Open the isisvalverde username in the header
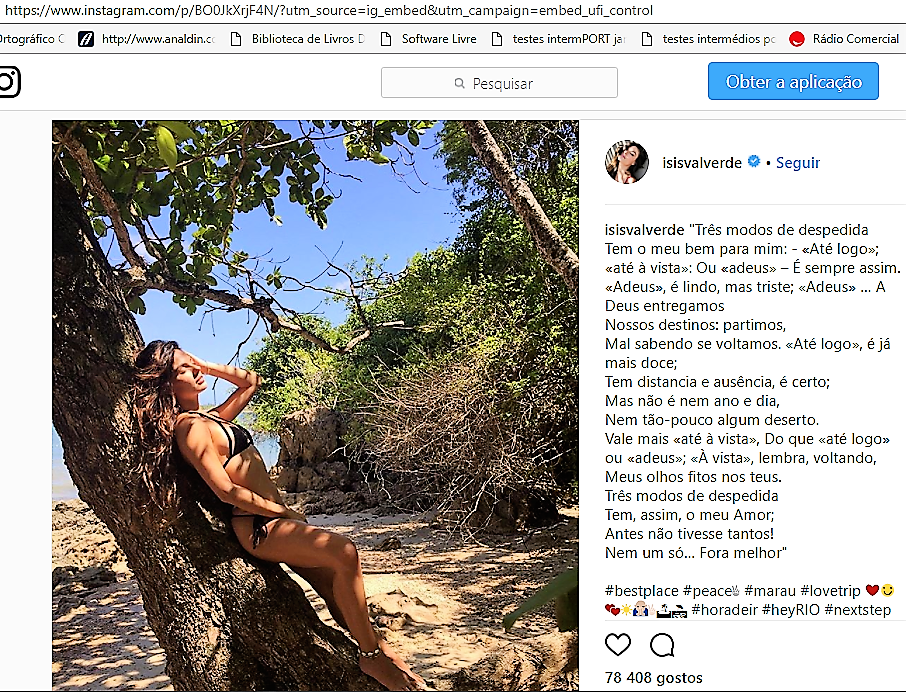 [x=704, y=162]
